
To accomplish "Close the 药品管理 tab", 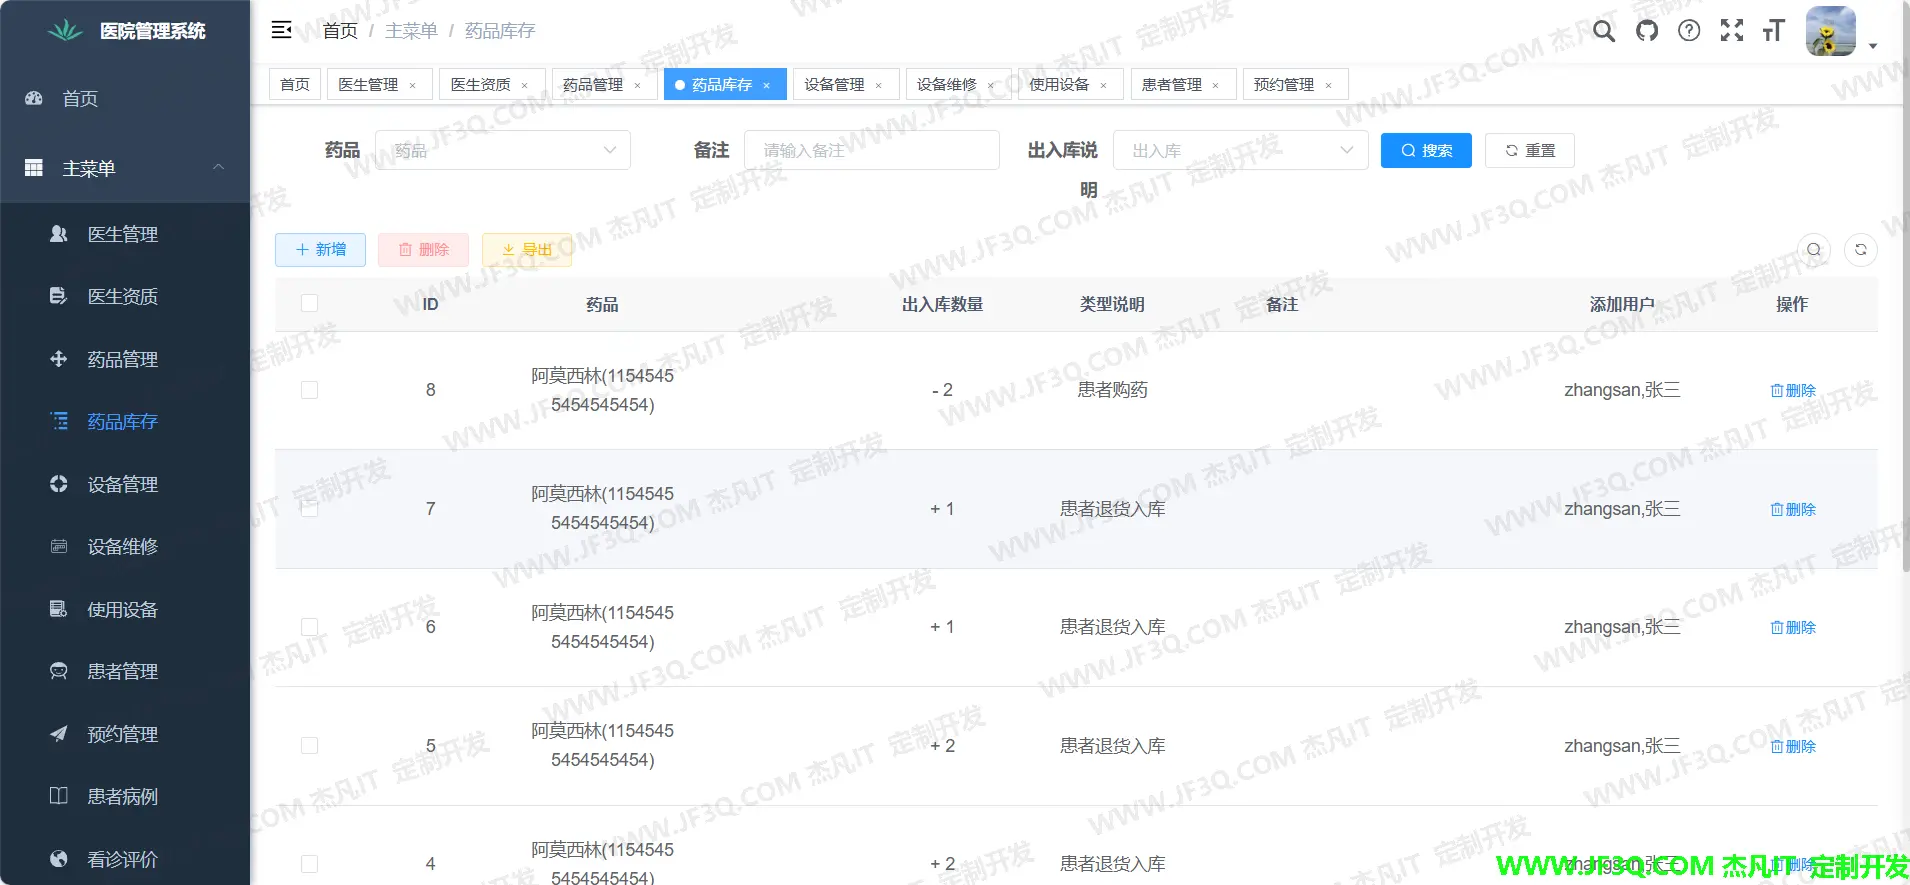I will click(x=637, y=85).
